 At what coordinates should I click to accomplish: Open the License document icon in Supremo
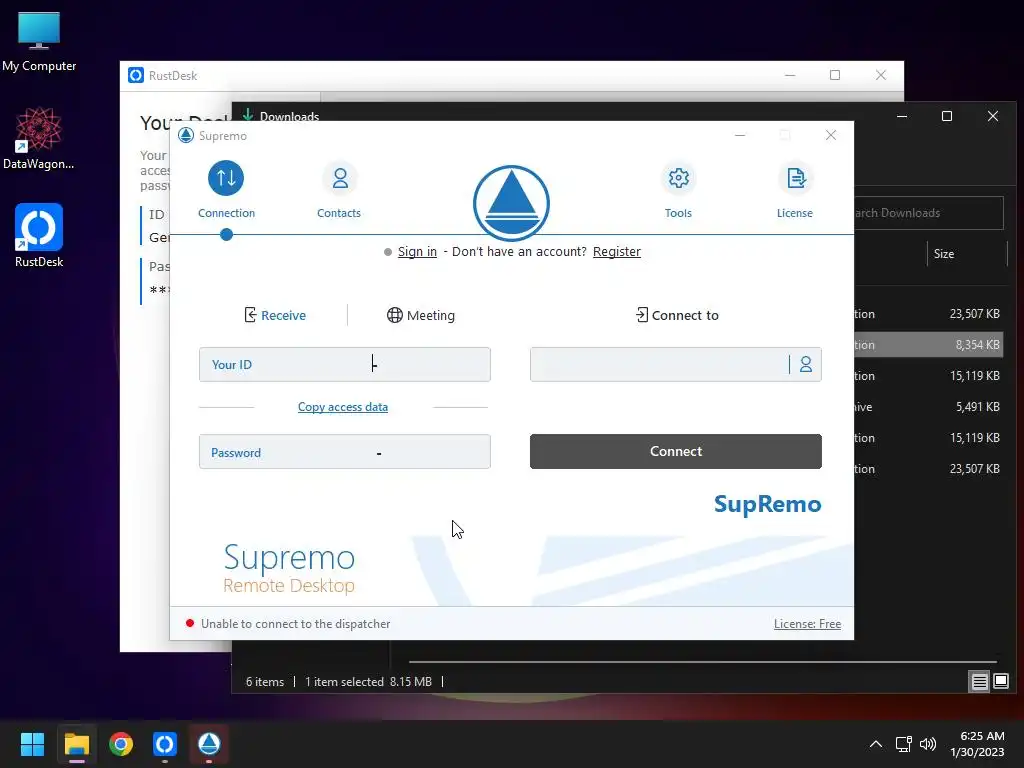[x=795, y=178]
